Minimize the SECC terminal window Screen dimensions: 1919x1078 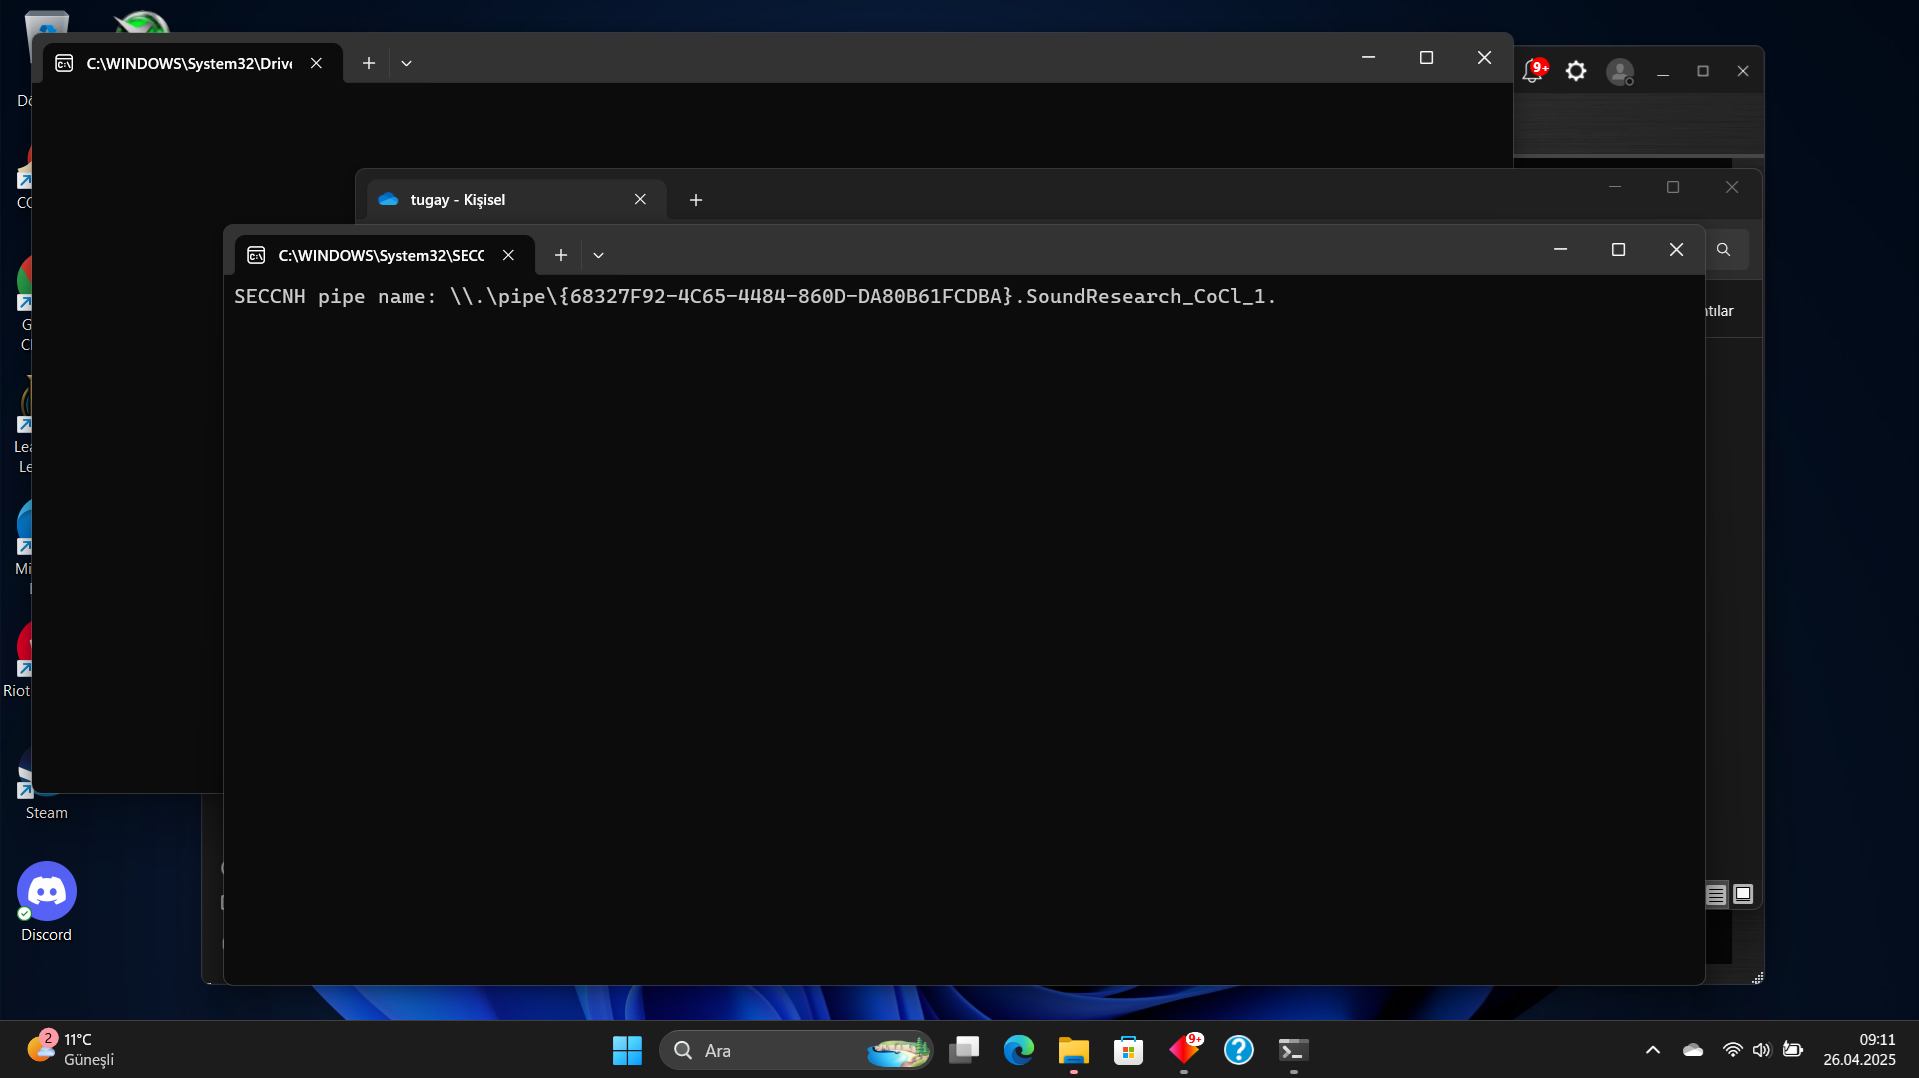1560,250
